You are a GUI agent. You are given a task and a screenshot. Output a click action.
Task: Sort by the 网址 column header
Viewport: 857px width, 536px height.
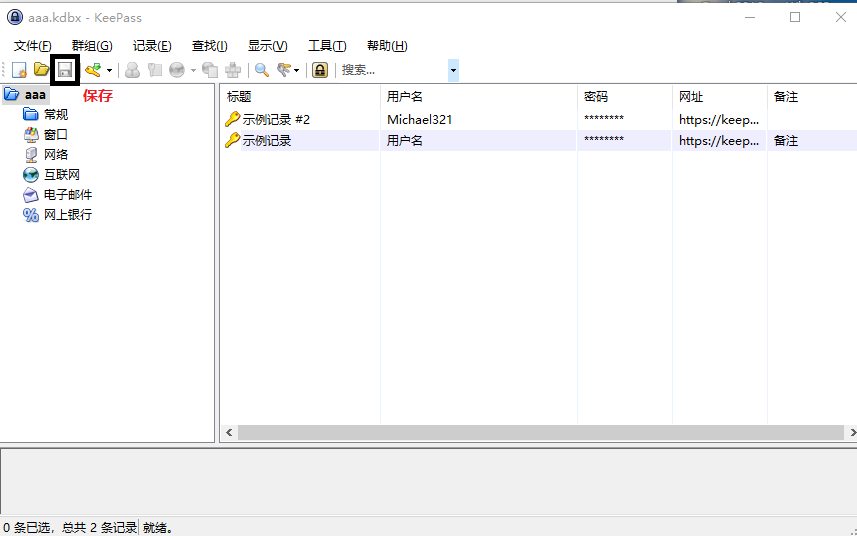pyautogui.click(x=719, y=97)
